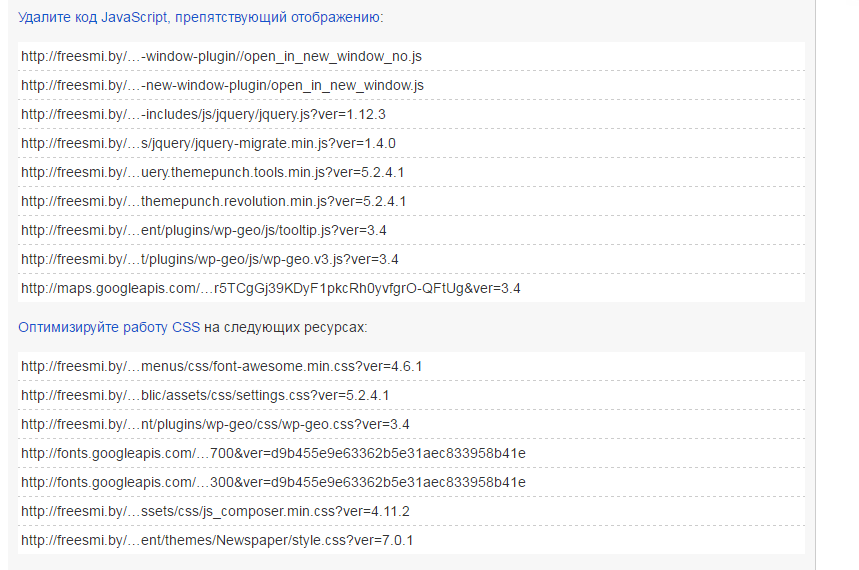
Task: Select the assets/css/settings.css?ver=5.2.4.1 URL
Action: pyautogui.click(x=205, y=396)
